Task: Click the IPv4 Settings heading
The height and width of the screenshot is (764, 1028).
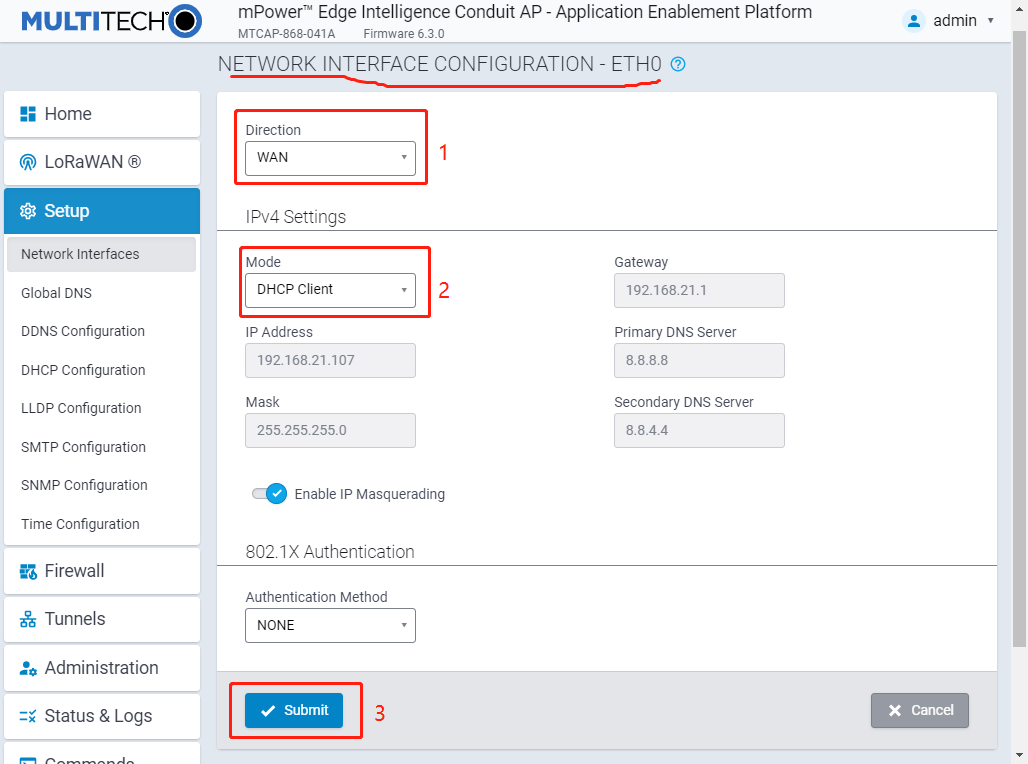Action: pyautogui.click(x=296, y=217)
